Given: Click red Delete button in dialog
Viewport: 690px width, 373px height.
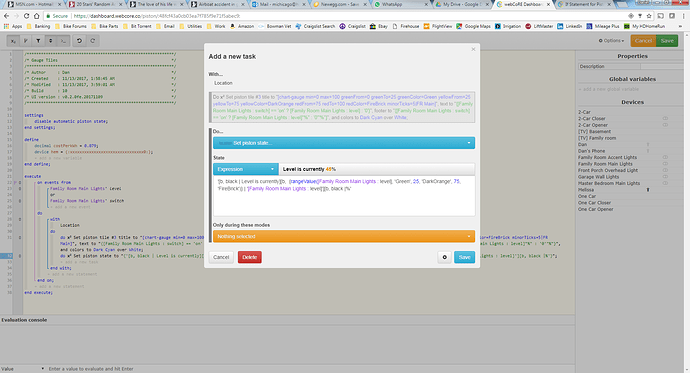Looking at the screenshot, I should 250,257.
